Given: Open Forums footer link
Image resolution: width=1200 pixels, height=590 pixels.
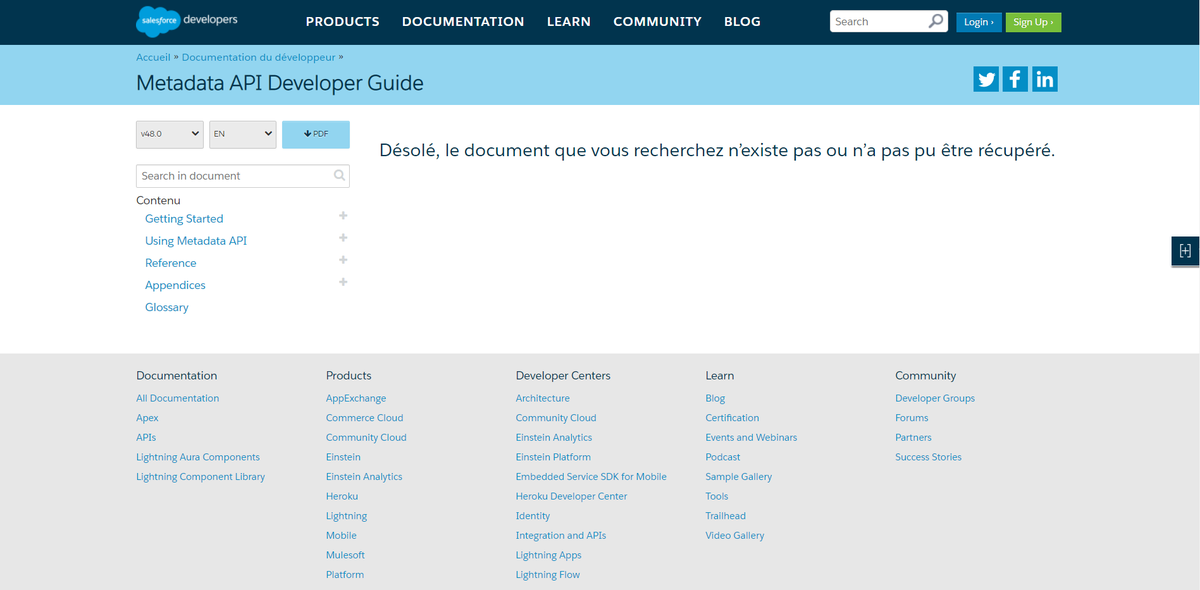Looking at the screenshot, I should point(912,418).
